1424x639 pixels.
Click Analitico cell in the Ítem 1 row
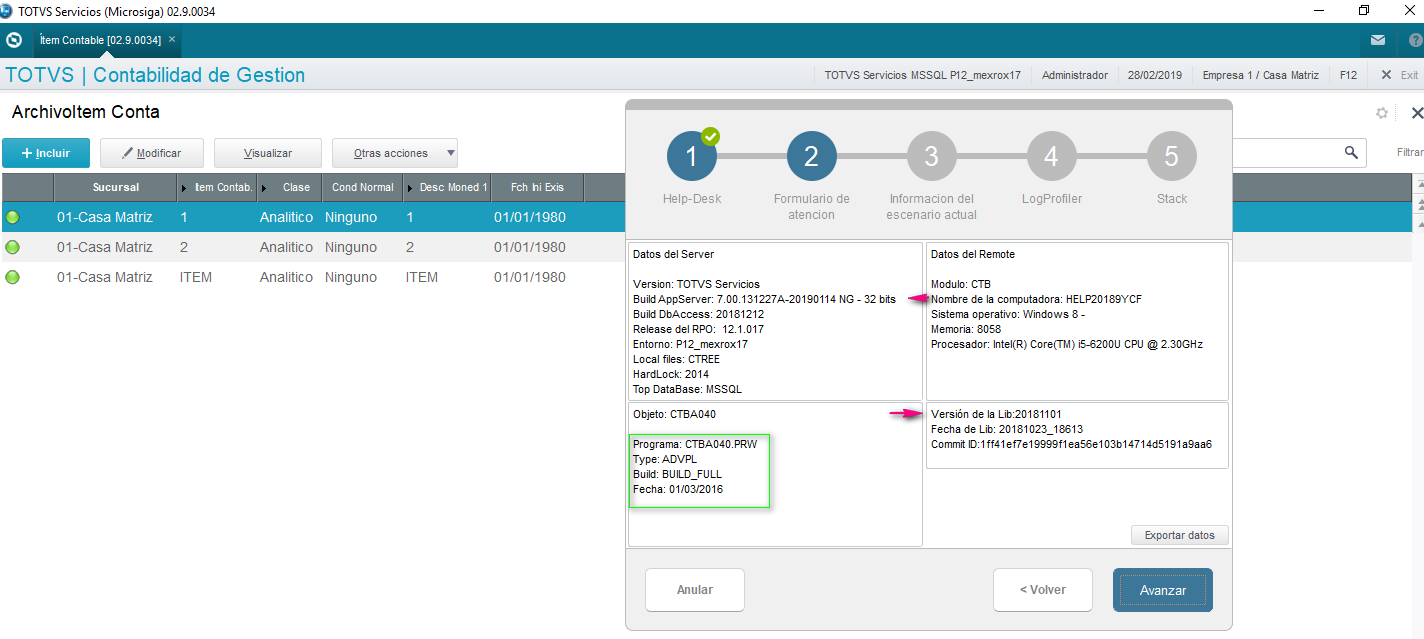286,217
